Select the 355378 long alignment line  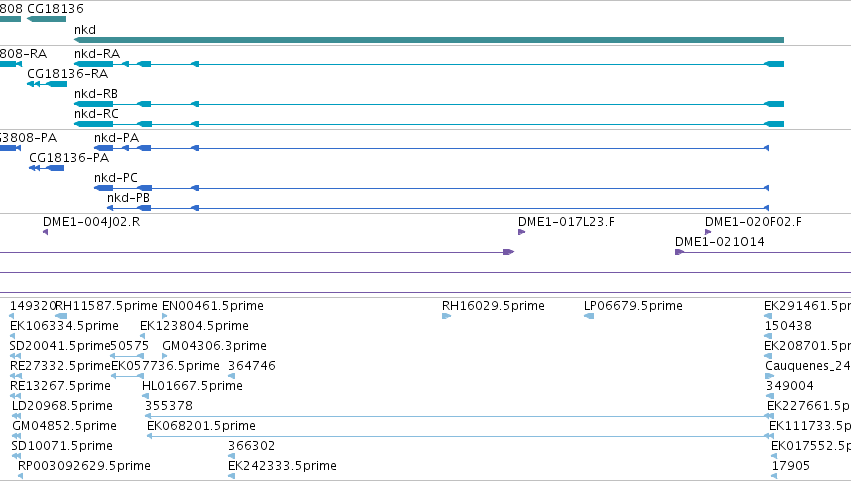point(459,416)
